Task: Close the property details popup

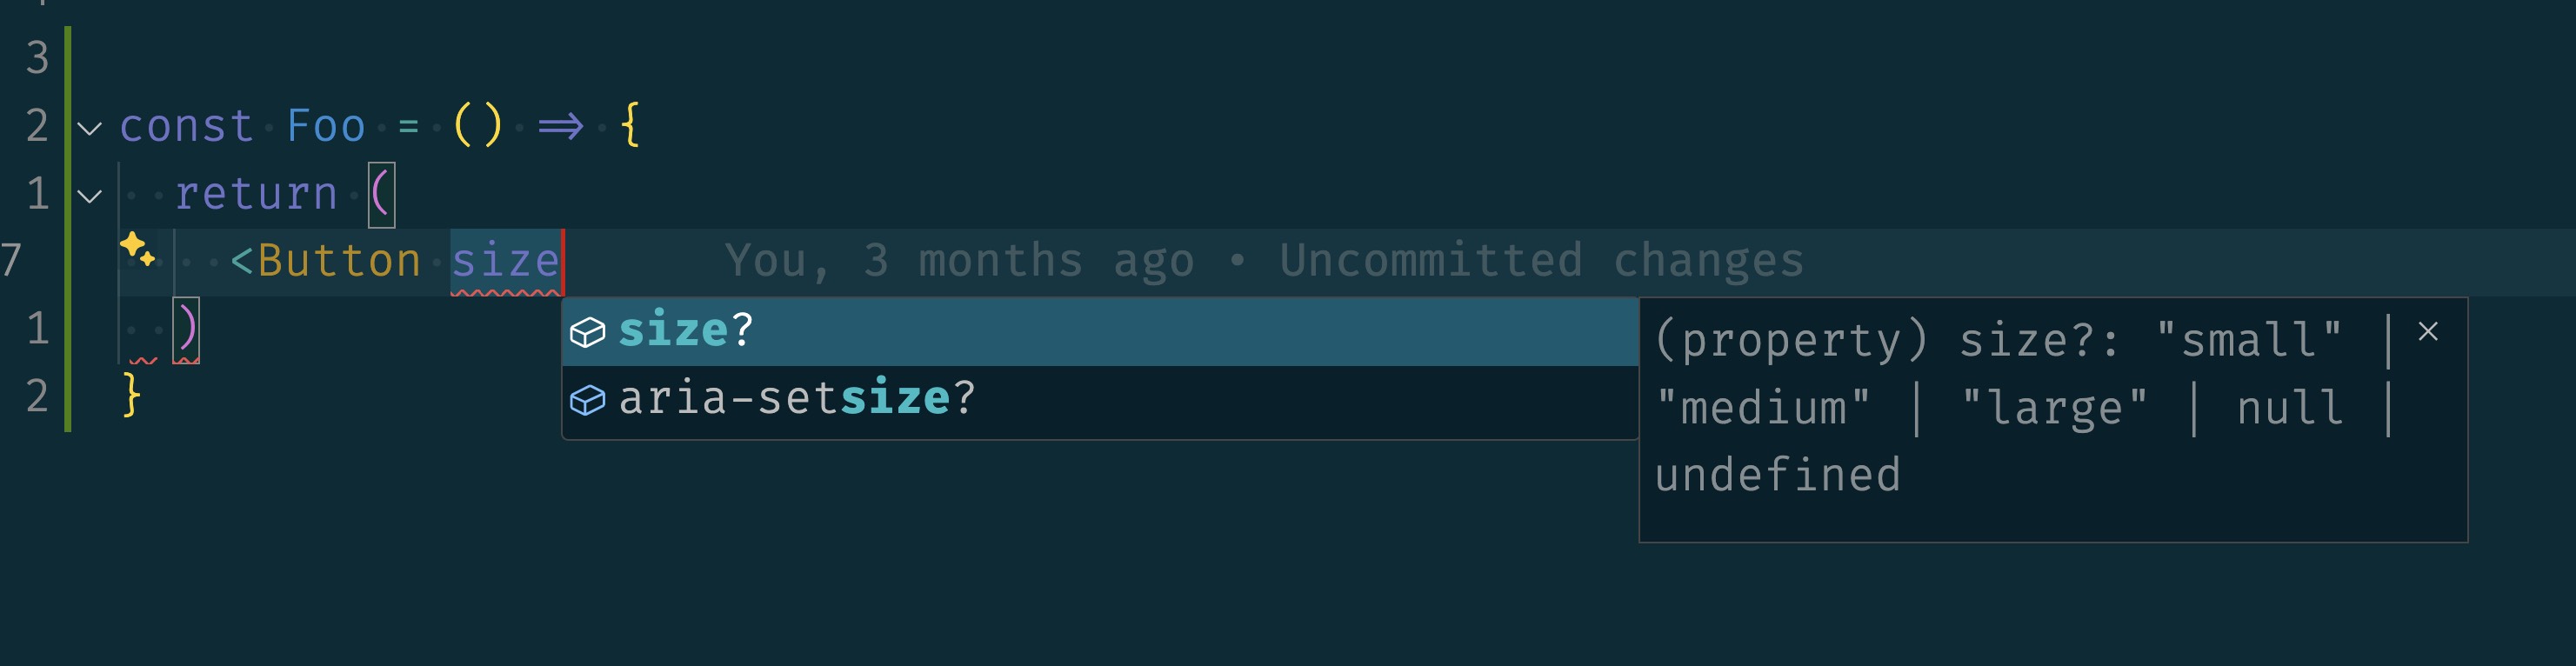Action: (2428, 332)
